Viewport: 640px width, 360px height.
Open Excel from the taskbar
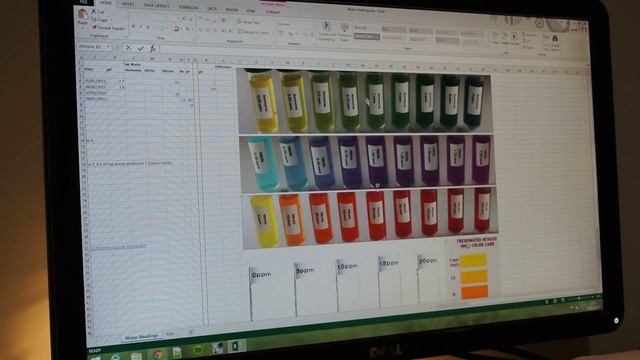[236, 346]
